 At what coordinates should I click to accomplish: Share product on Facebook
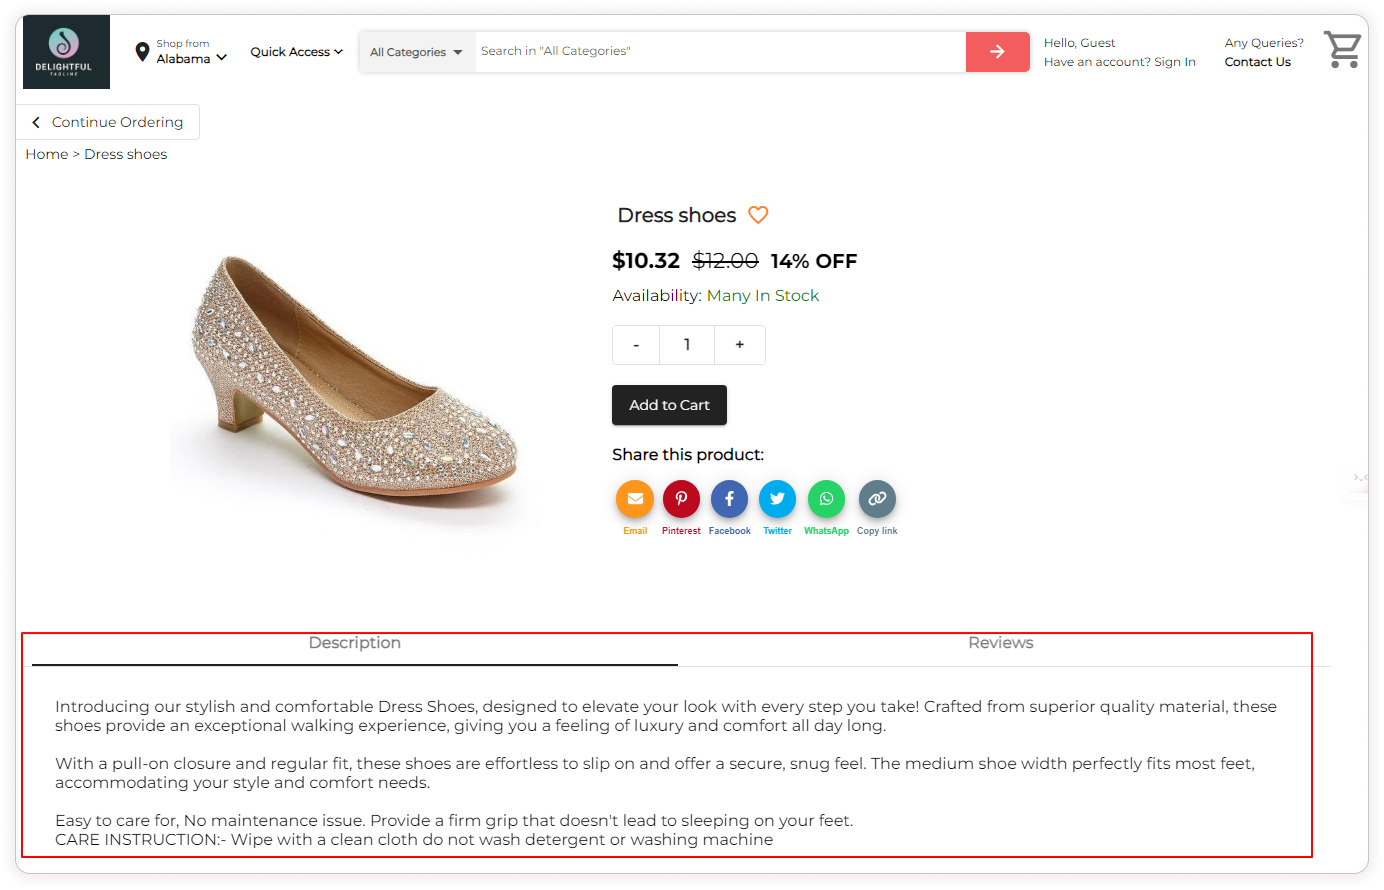pyautogui.click(x=729, y=499)
